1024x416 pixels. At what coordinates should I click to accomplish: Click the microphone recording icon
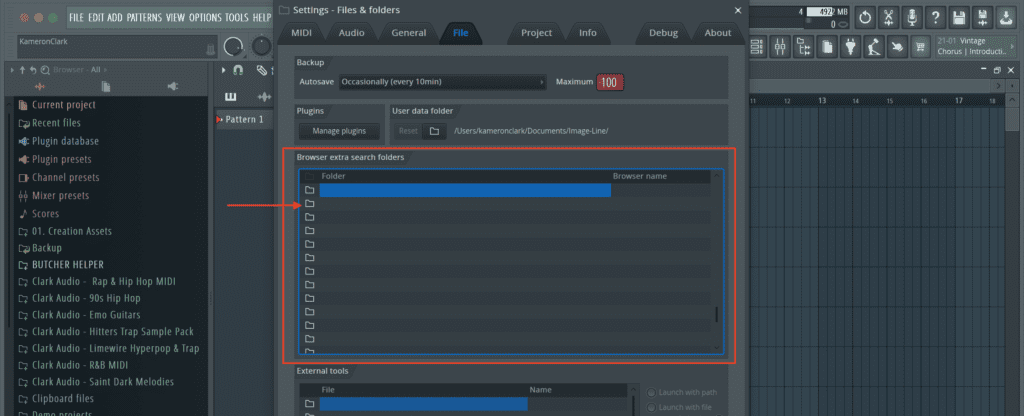pyautogui.click(x=912, y=18)
